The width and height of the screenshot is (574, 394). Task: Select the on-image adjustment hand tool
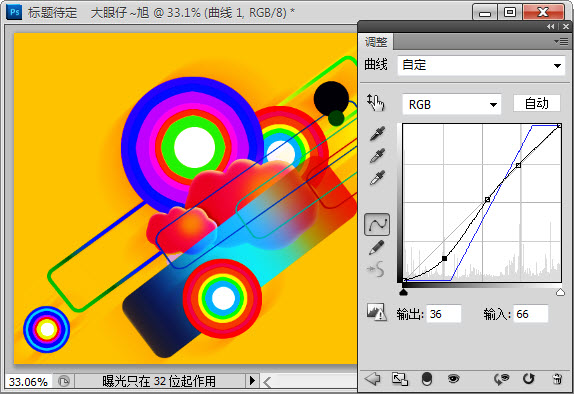point(376,103)
